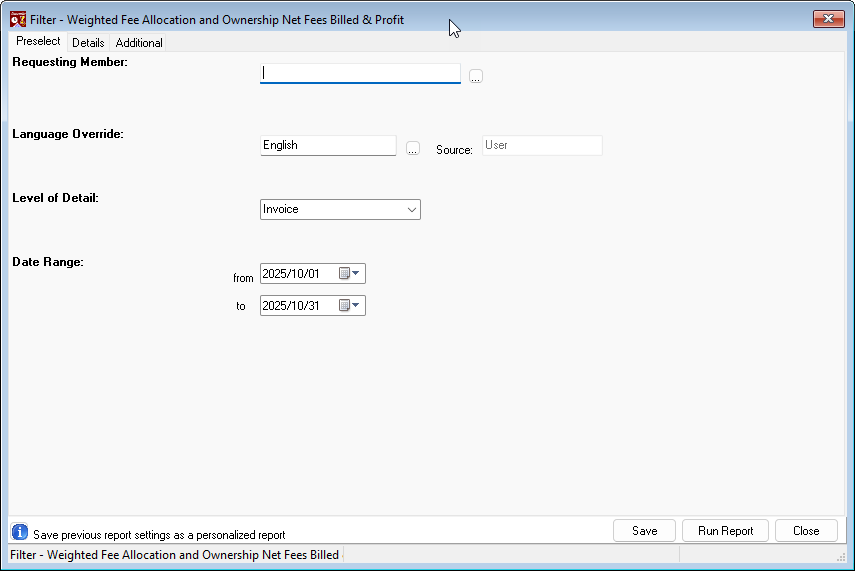Close the Filter window with red X
The height and width of the screenshot is (571, 855).
point(828,19)
